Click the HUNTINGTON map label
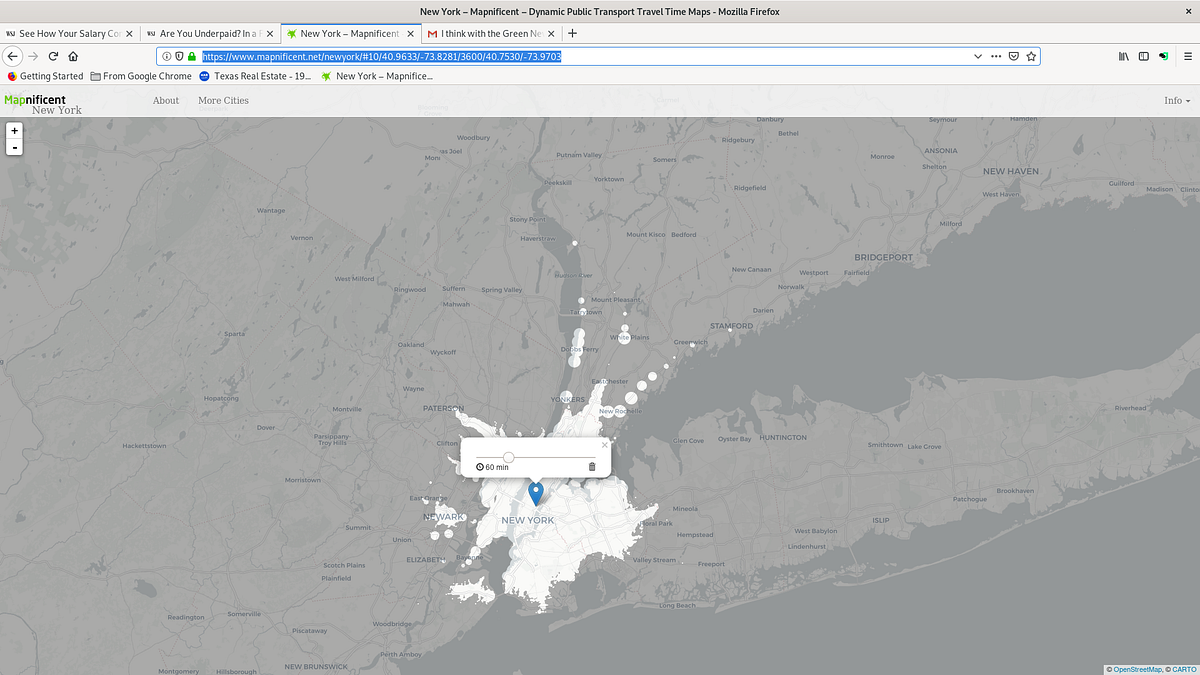Viewport: 1200px width, 675px height. coord(783,438)
